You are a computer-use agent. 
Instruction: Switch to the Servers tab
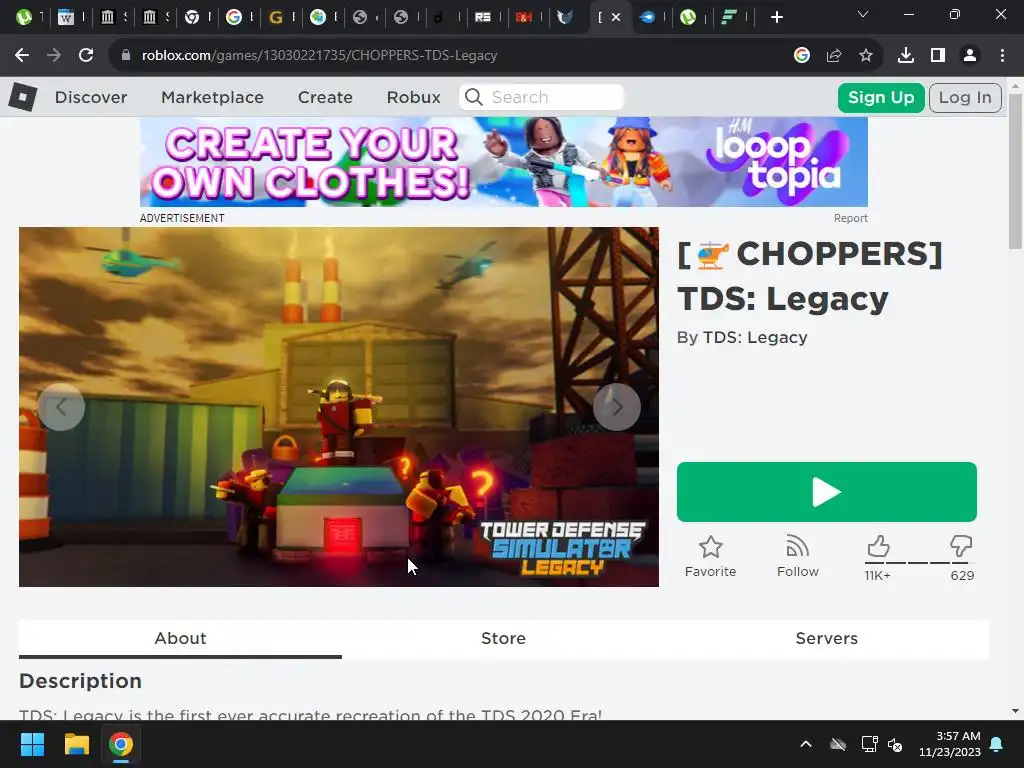827,638
